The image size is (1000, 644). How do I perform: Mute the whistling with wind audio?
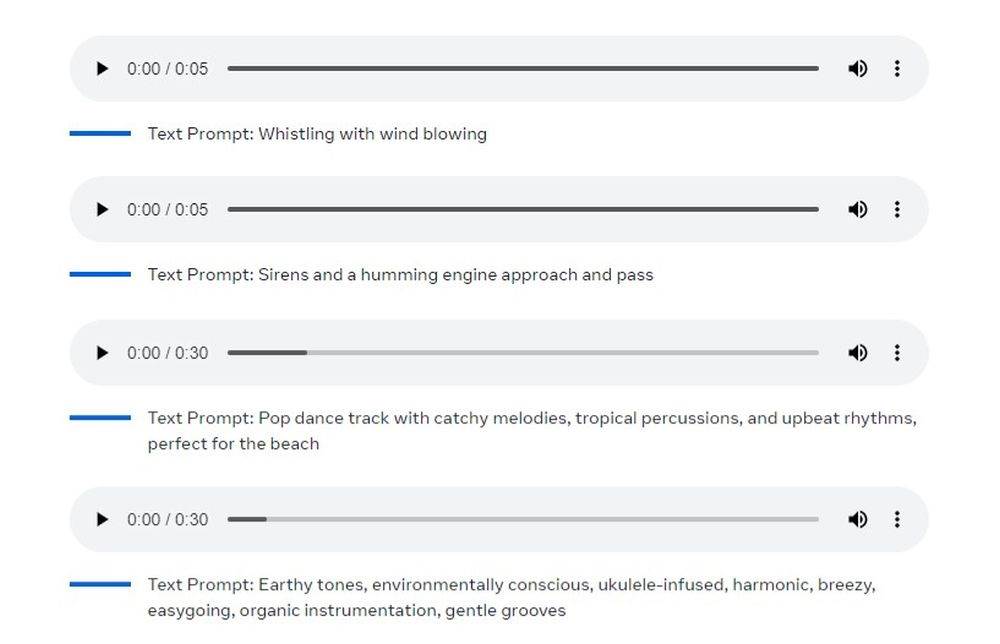[857, 69]
